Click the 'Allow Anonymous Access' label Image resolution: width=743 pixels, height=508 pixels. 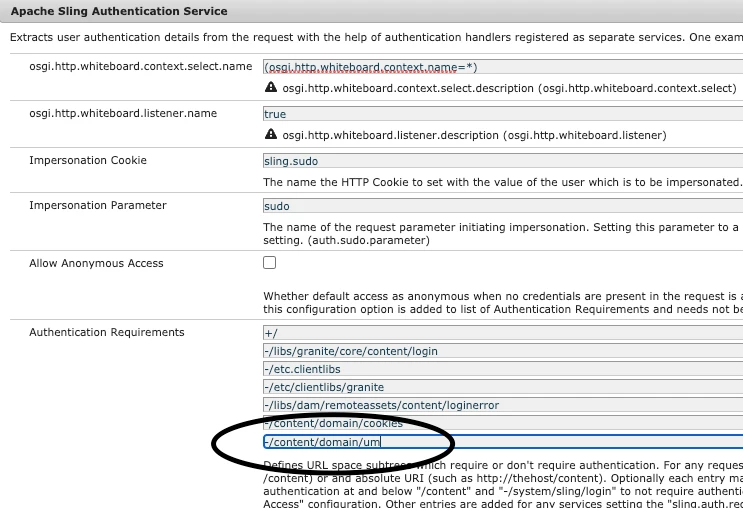pos(96,263)
